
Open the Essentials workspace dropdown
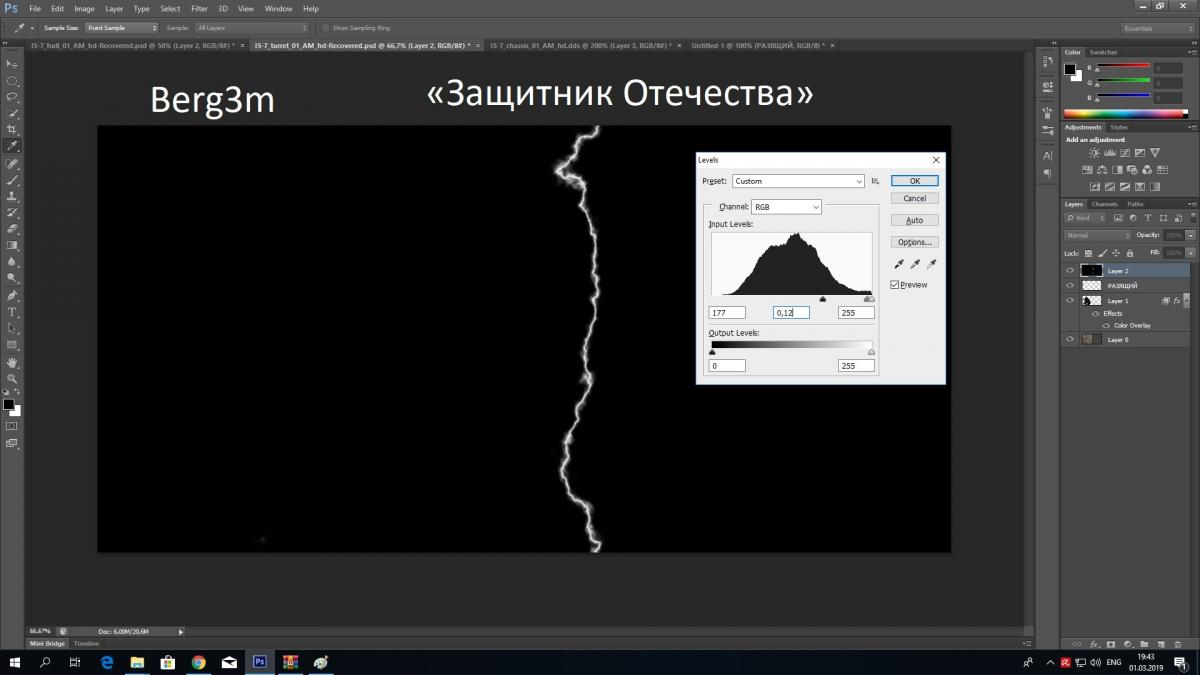1157,28
